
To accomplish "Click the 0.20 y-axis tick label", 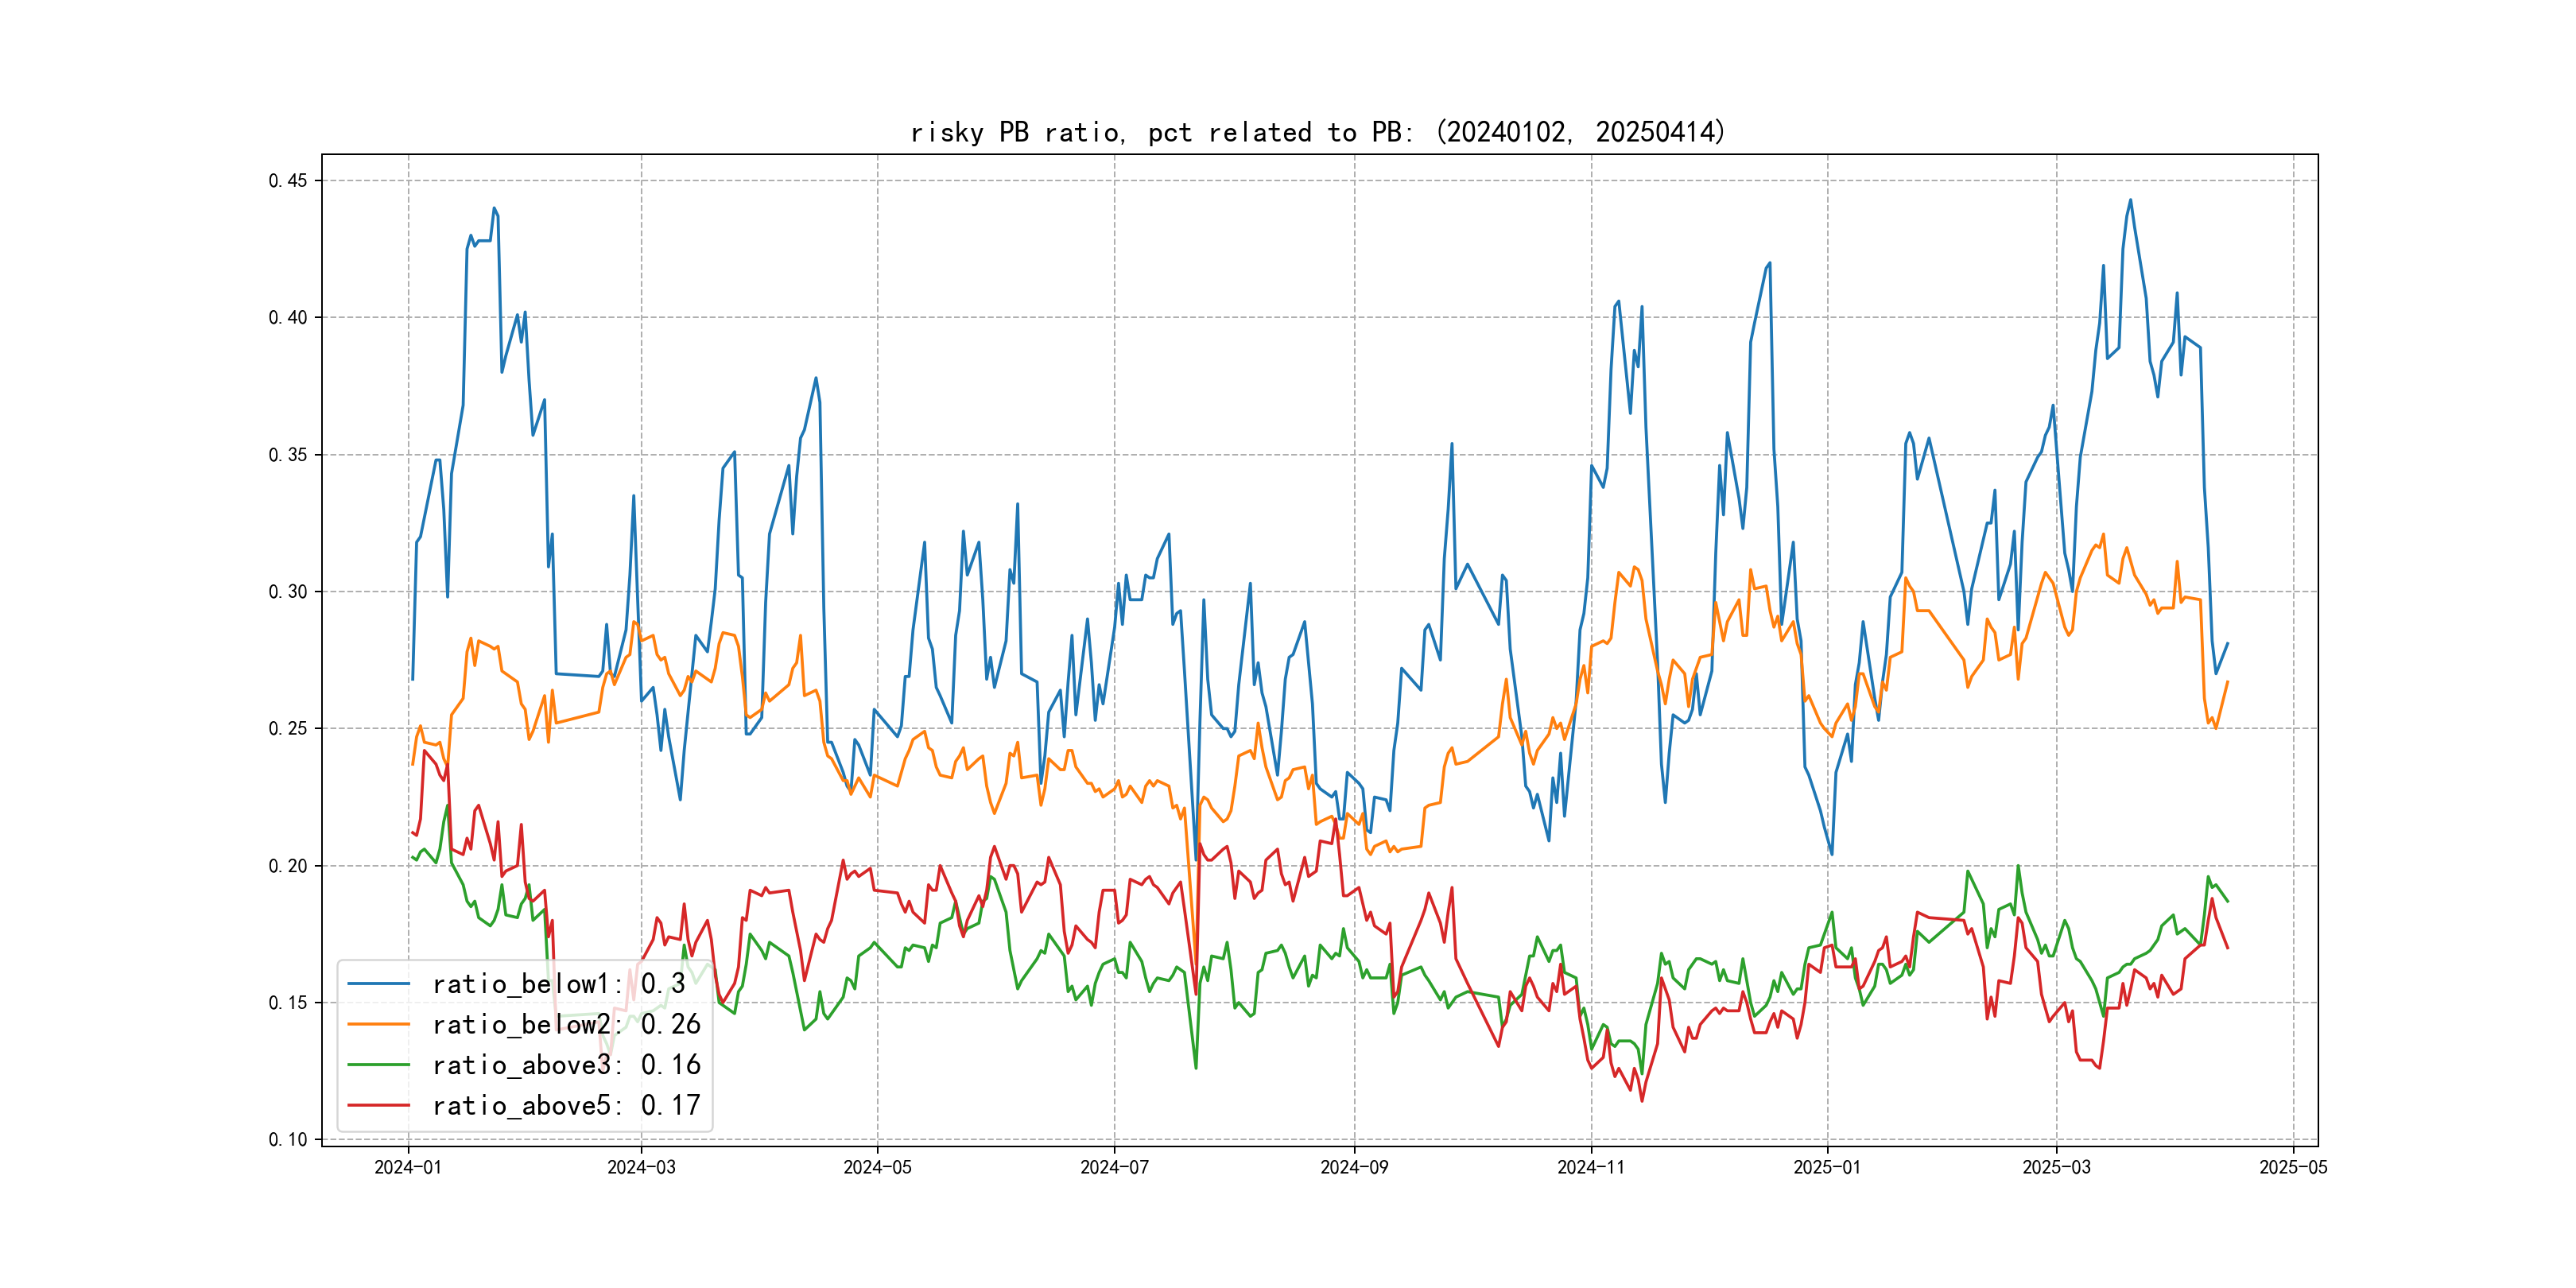I will point(288,866).
